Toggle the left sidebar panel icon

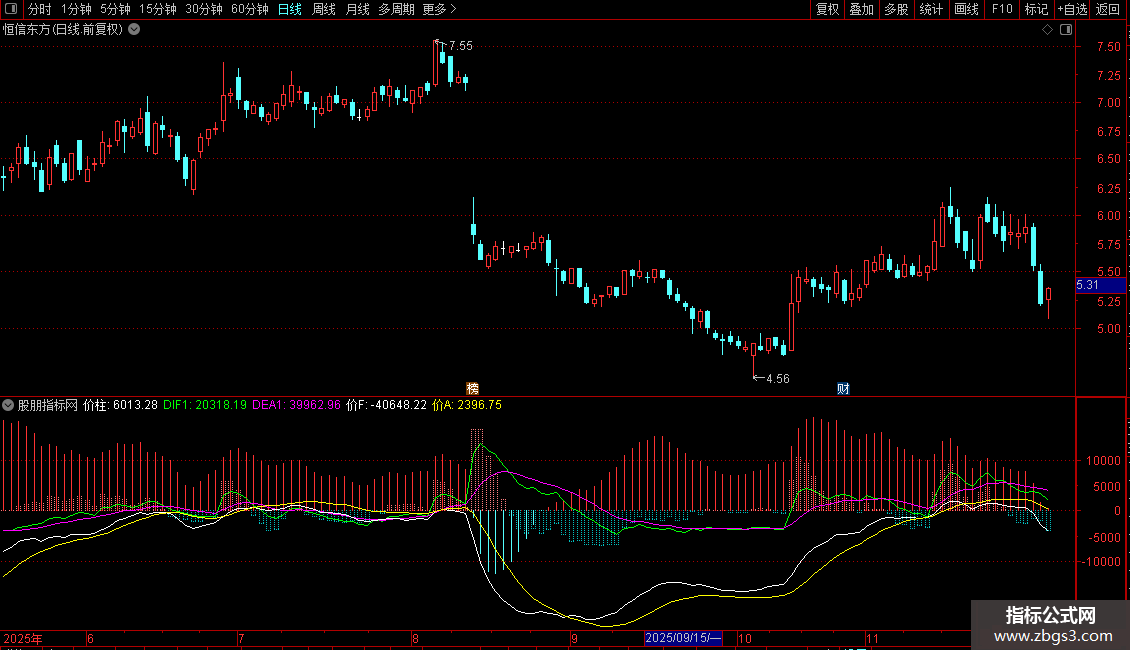pyautogui.click(x=13, y=9)
